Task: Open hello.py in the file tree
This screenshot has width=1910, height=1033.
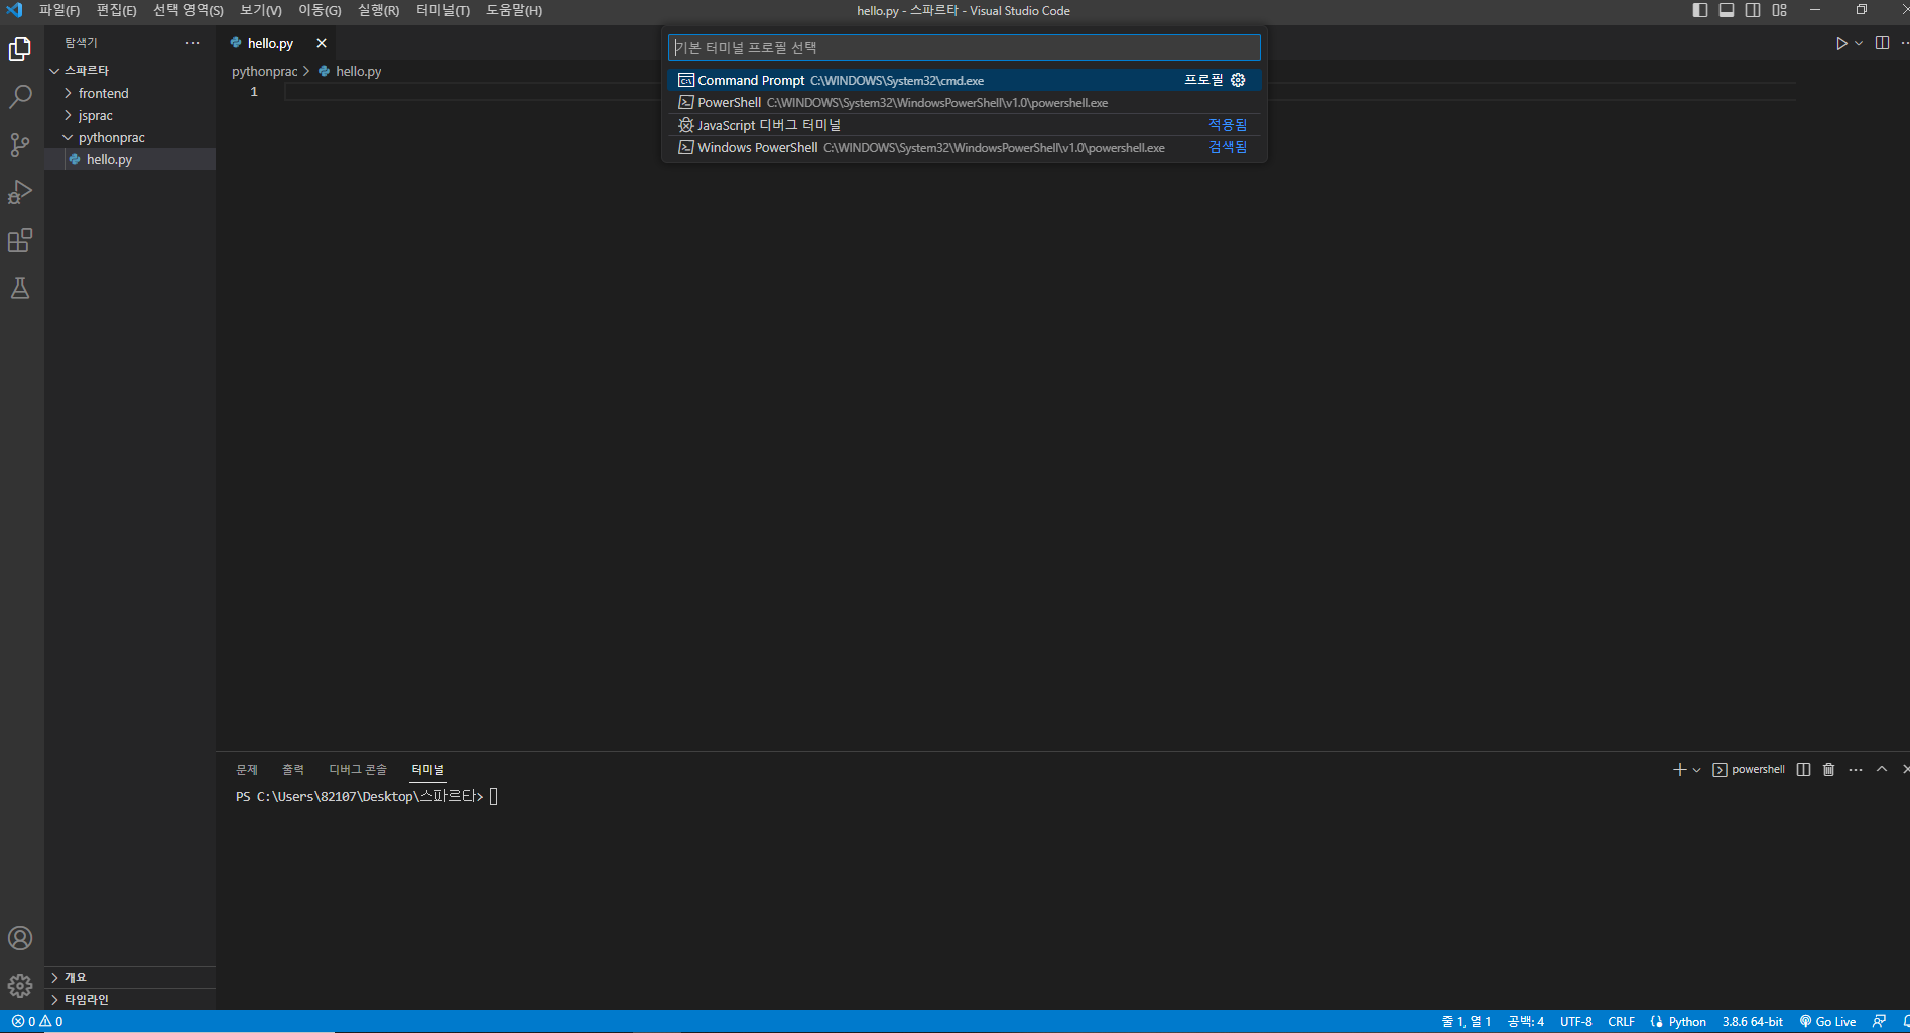Action: coord(130,159)
